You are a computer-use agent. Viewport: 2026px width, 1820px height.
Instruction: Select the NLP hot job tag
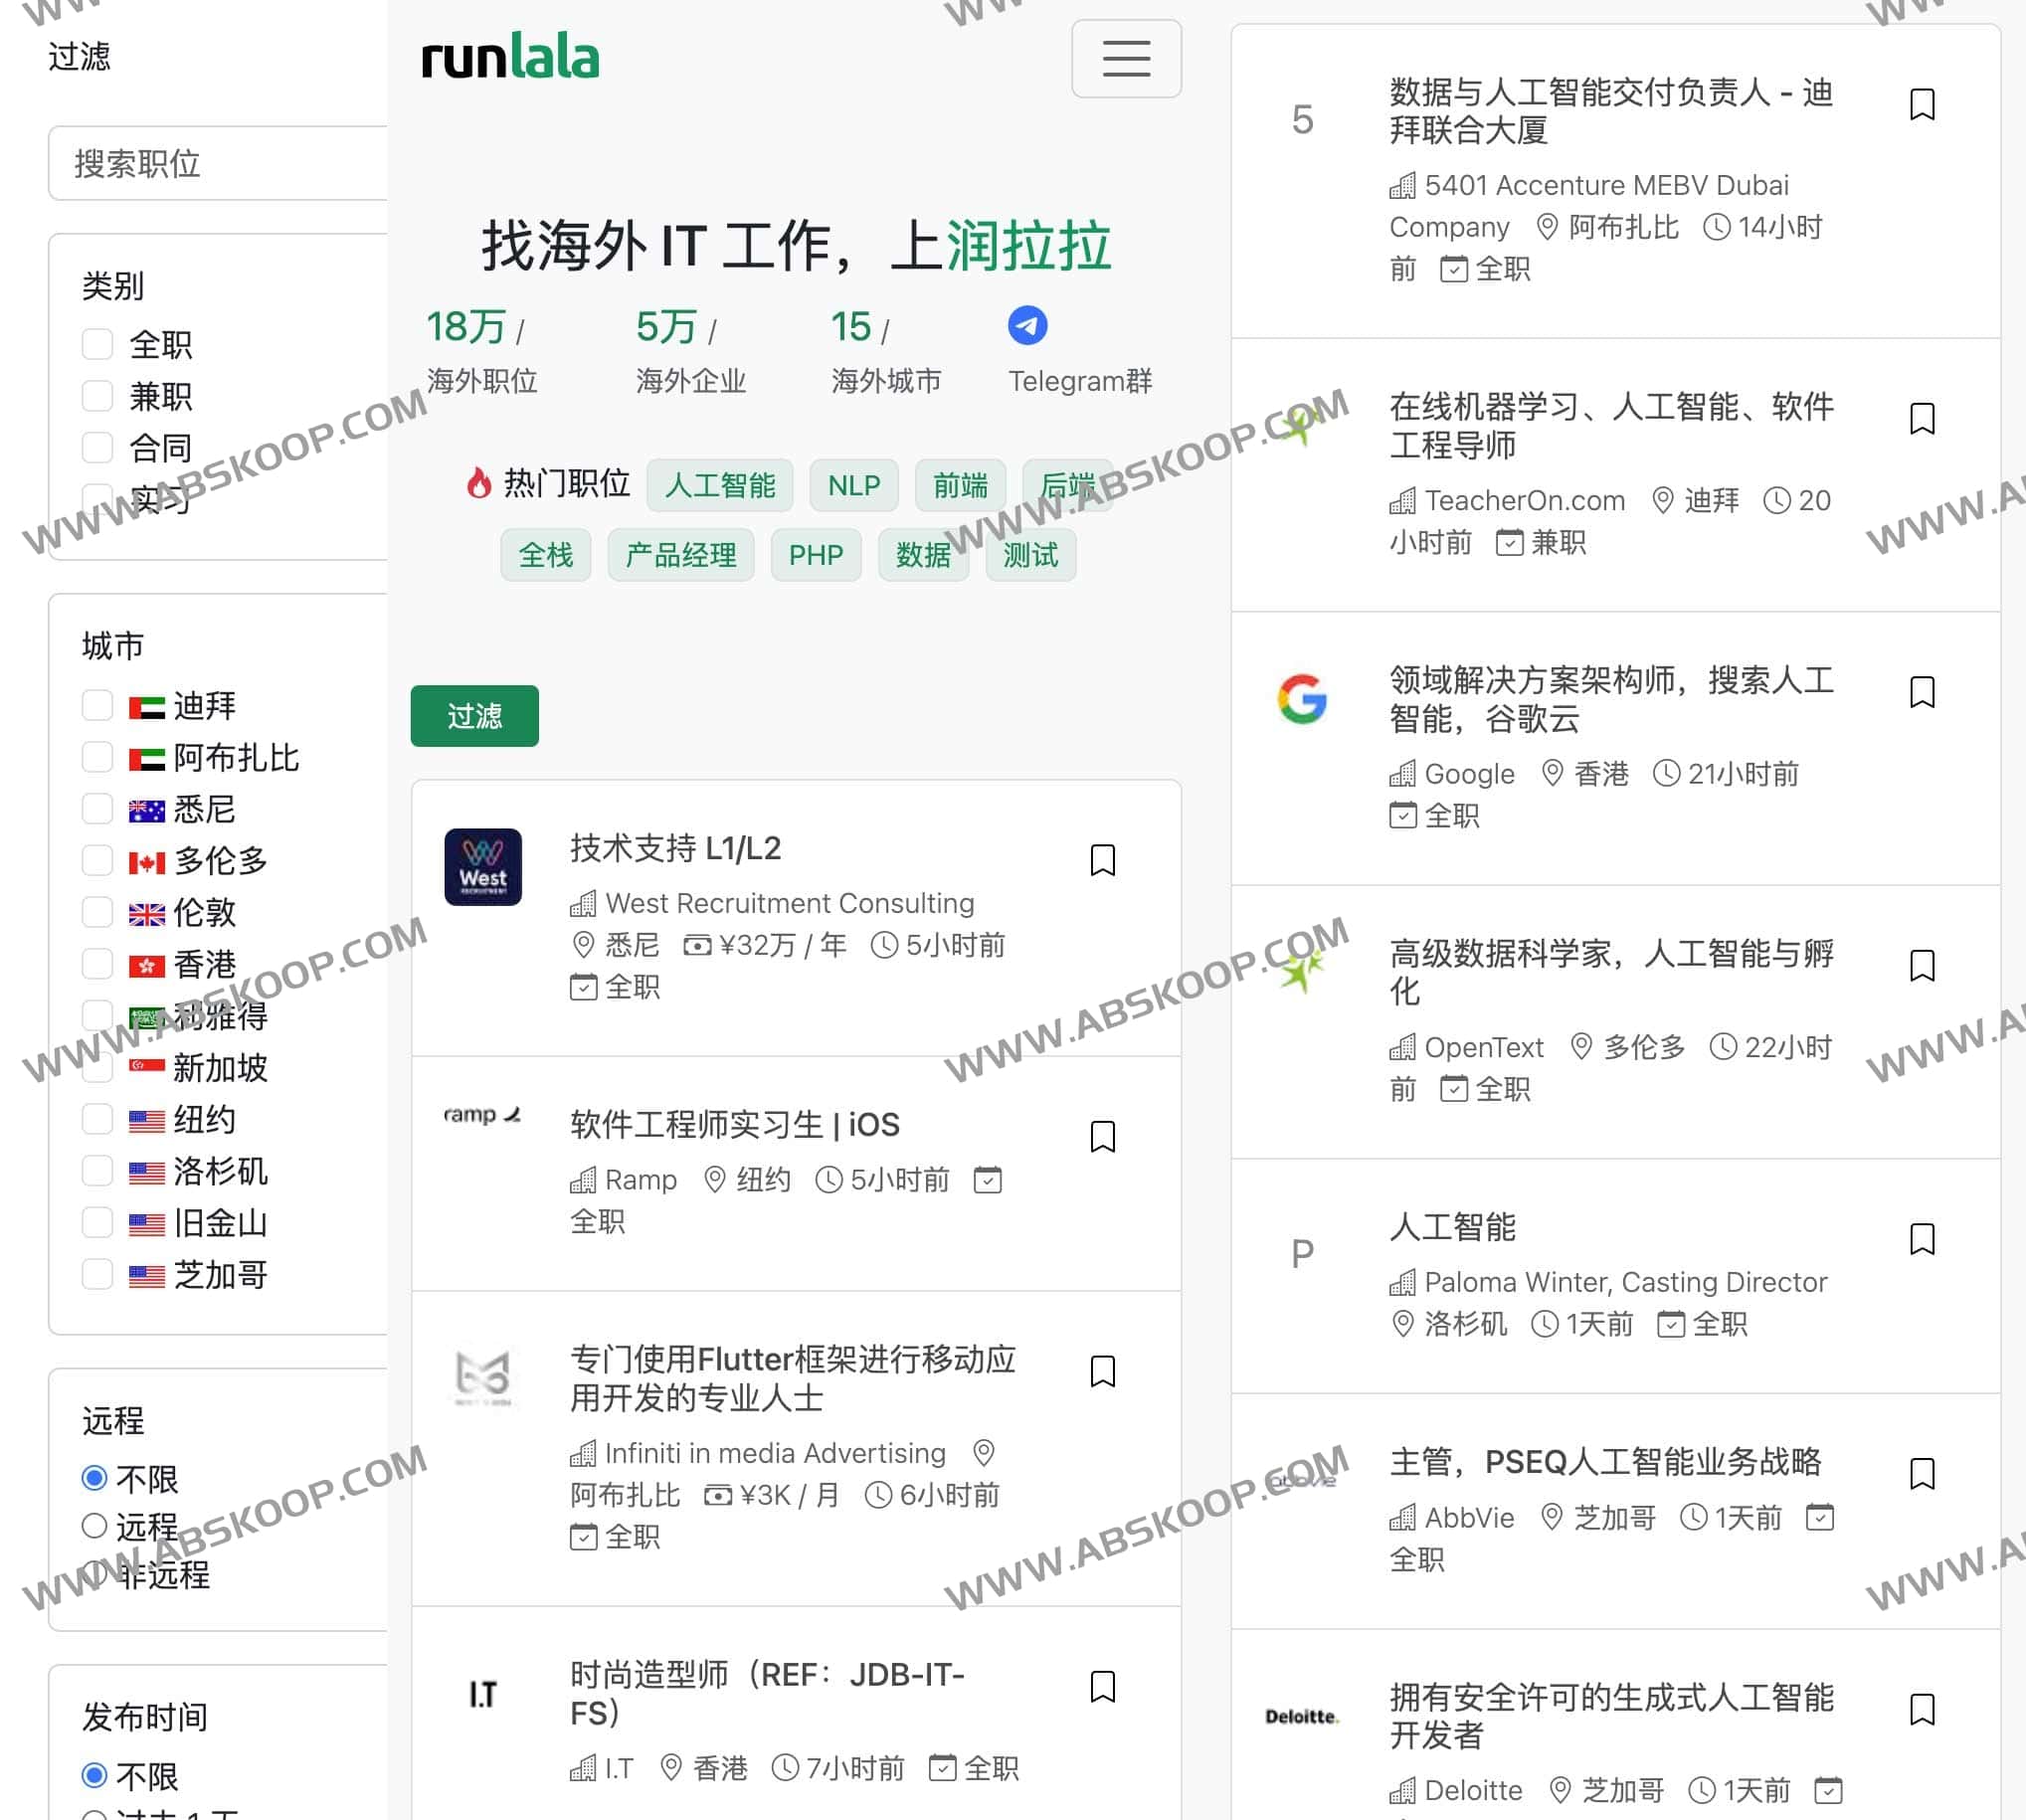(x=852, y=485)
